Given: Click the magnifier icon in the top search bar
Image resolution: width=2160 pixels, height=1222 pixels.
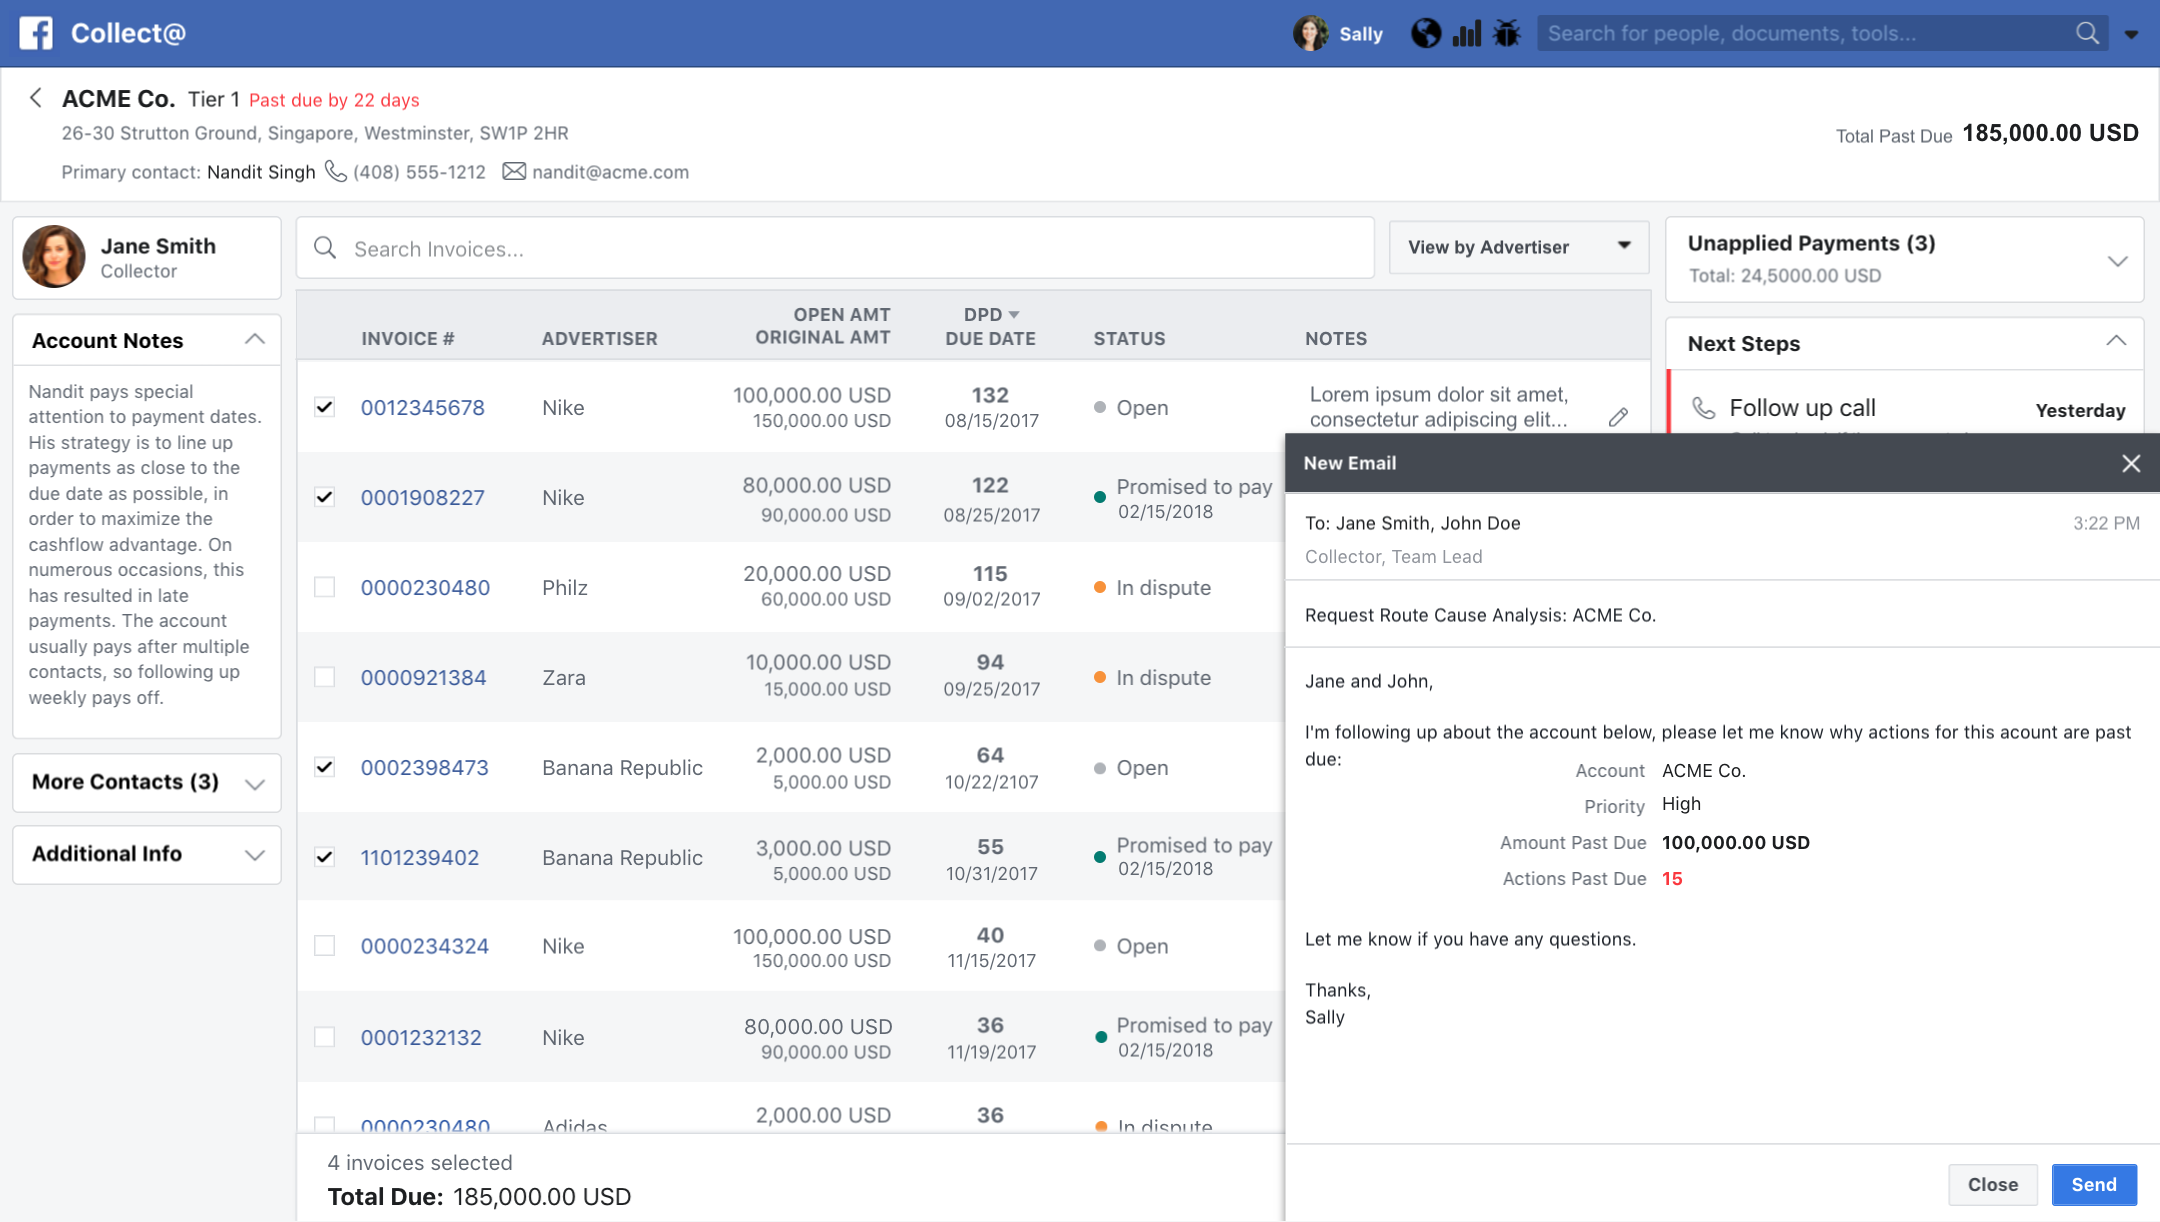Looking at the screenshot, I should pyautogui.click(x=2087, y=34).
